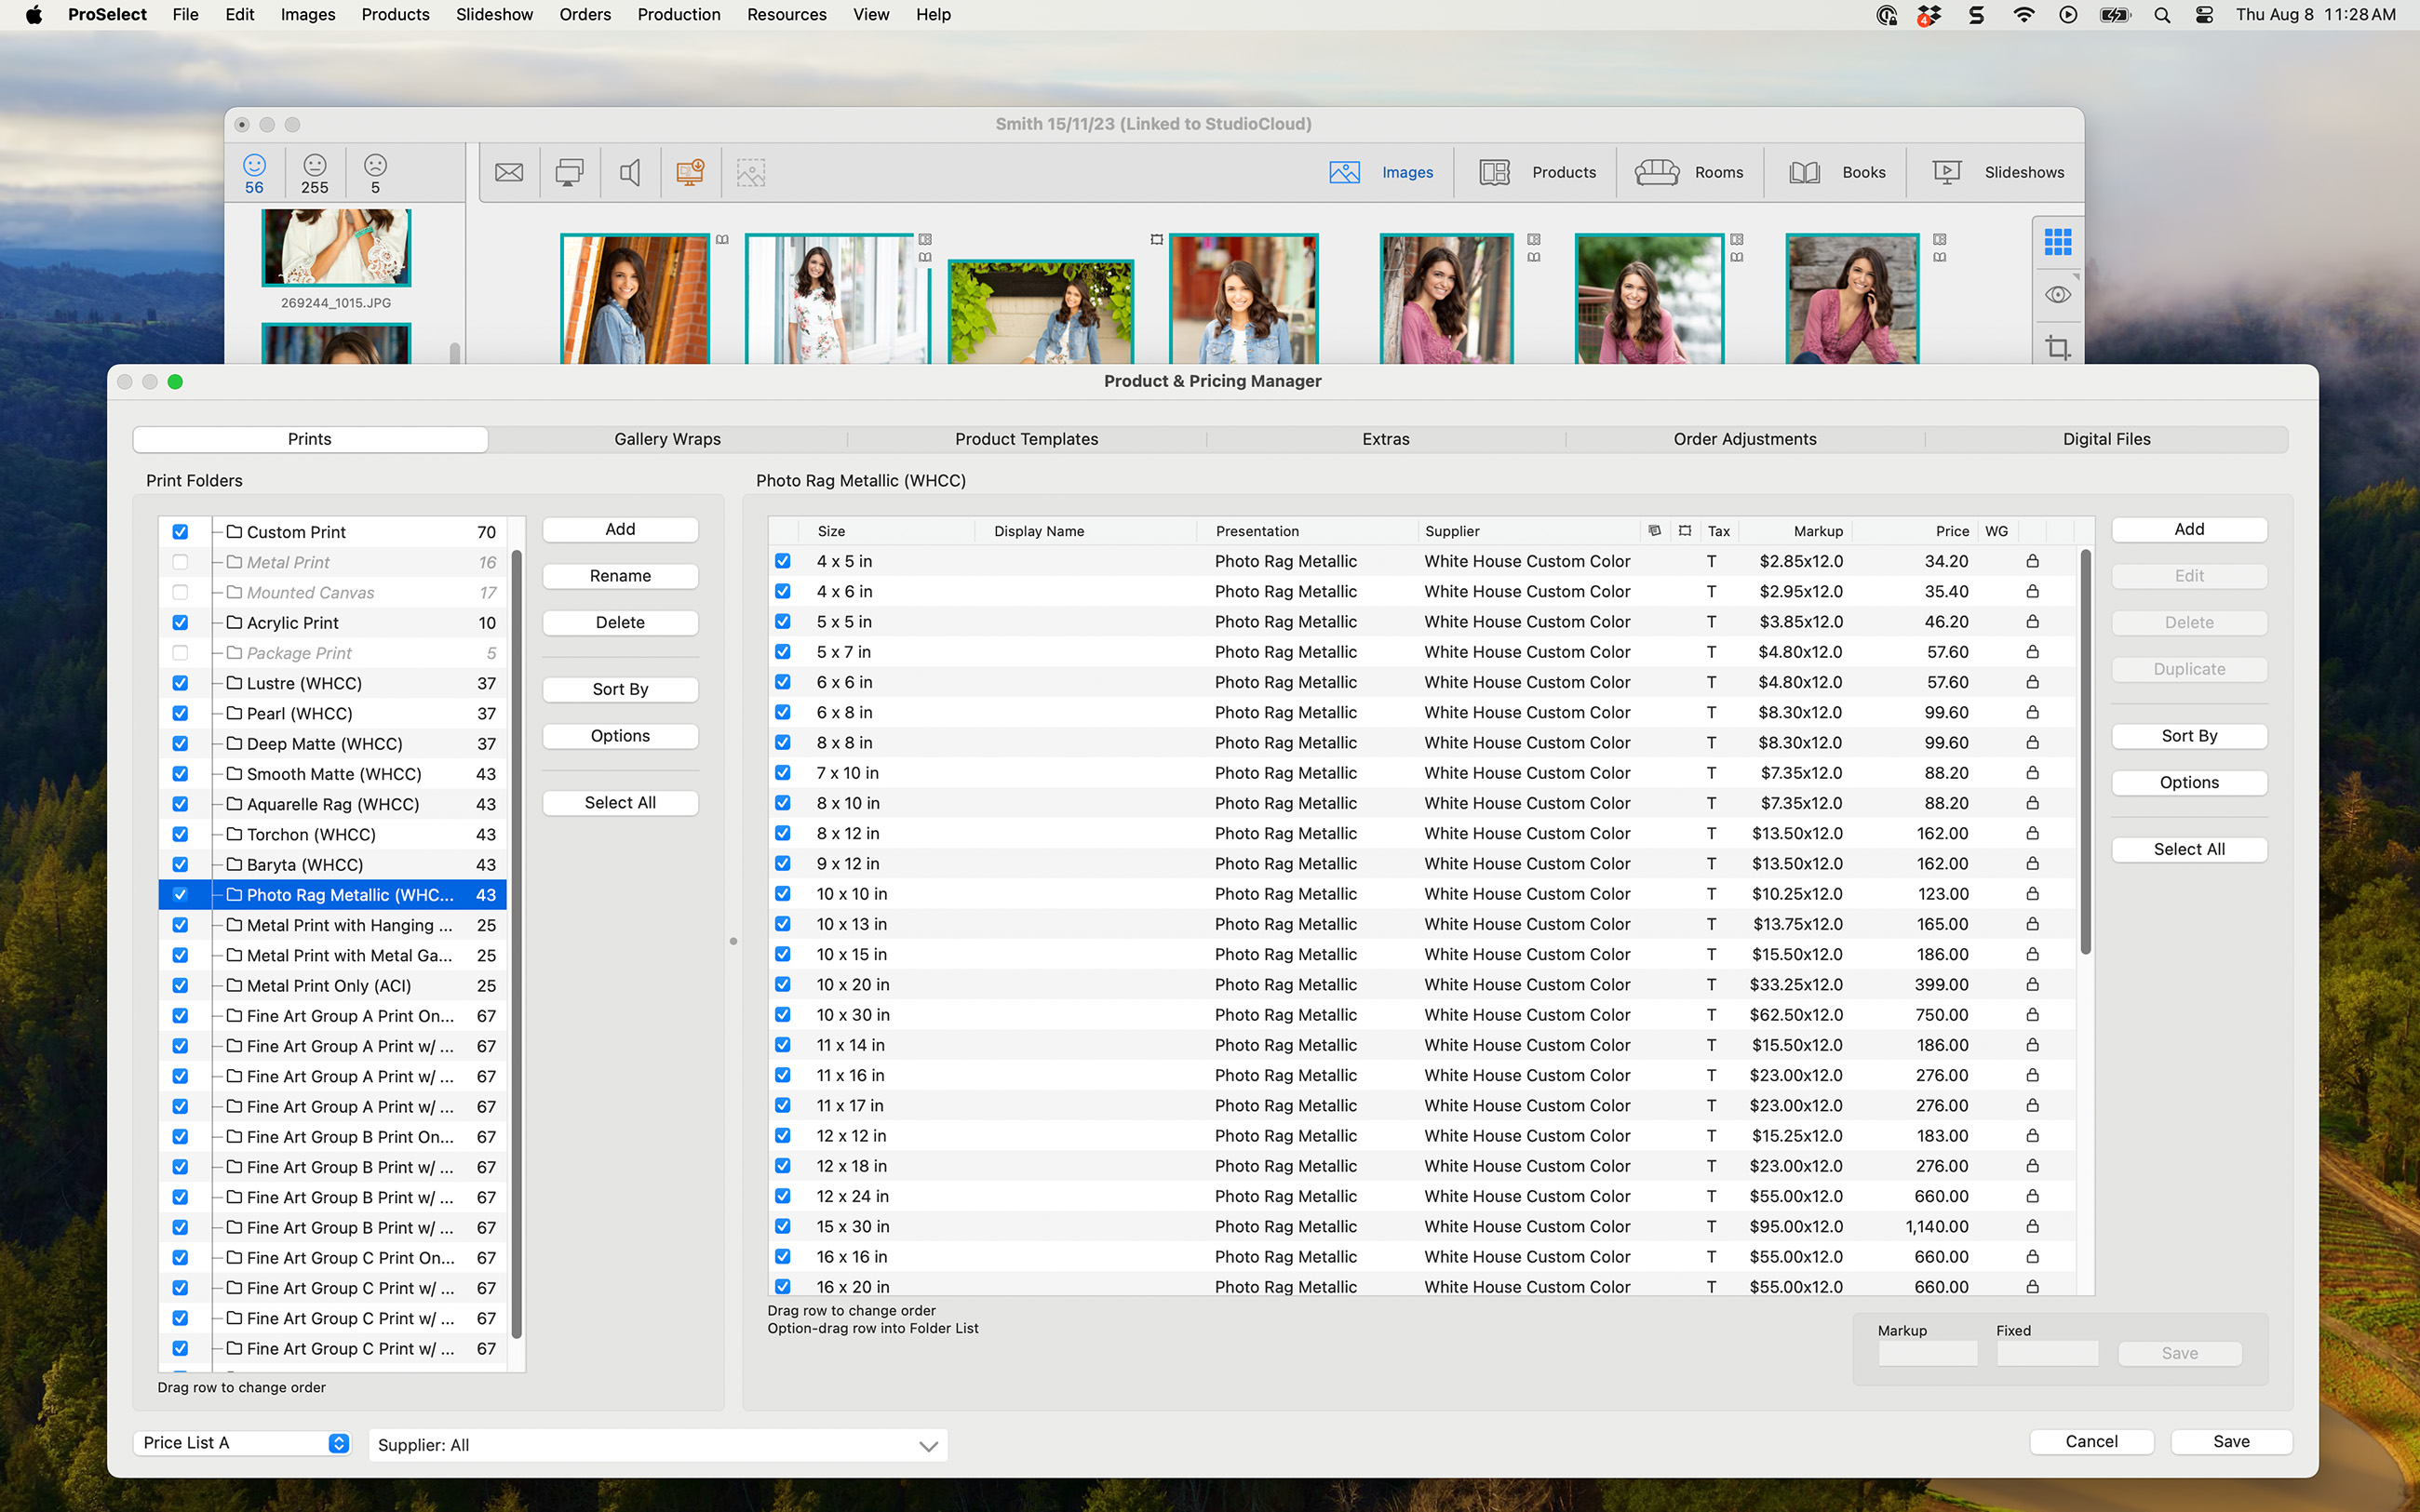This screenshot has height=1512, width=2420.
Task: Click the email envelope toolbar icon
Action: click(x=509, y=172)
